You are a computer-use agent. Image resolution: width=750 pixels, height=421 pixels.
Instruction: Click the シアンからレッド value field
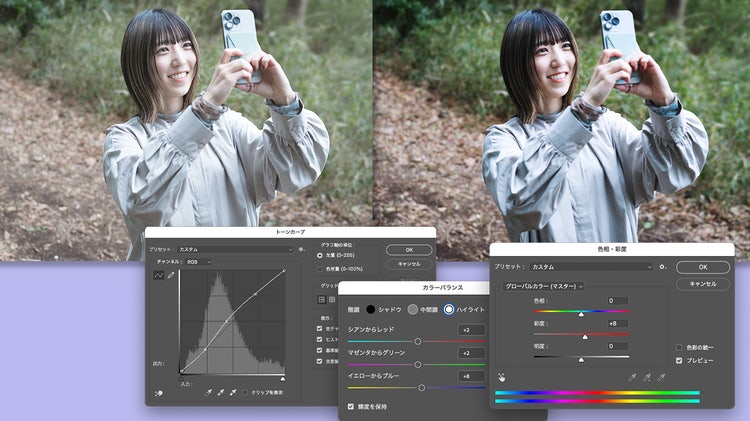click(x=471, y=330)
